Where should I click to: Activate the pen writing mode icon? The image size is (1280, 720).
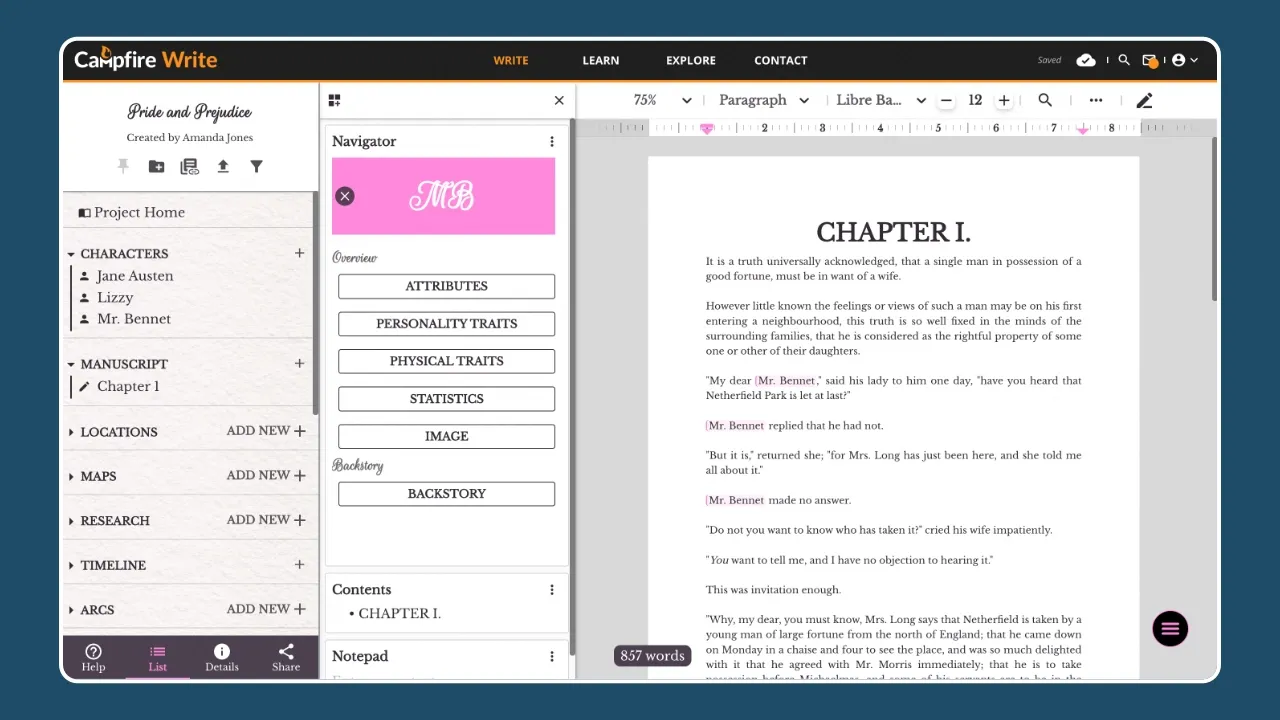[x=1144, y=100]
